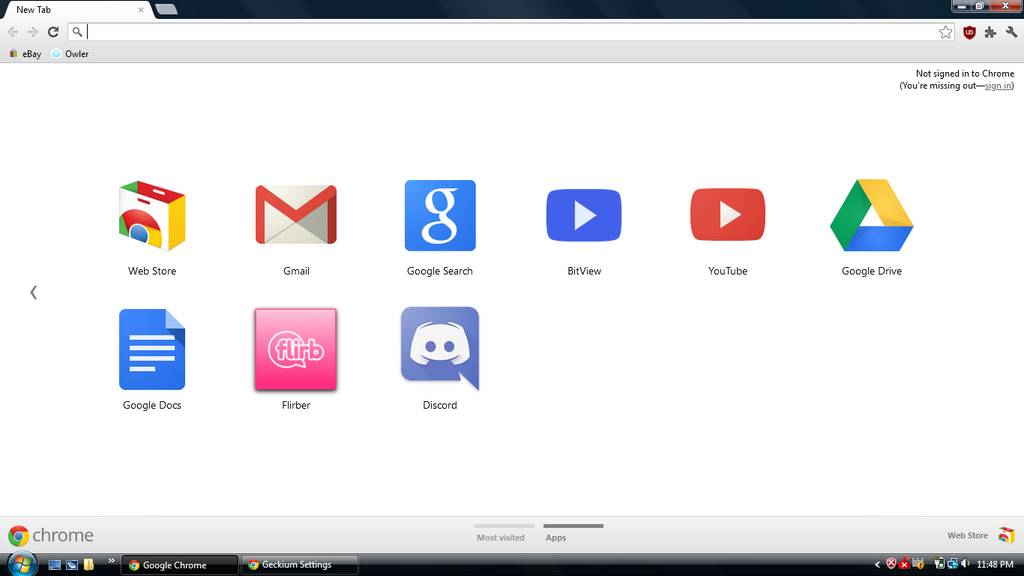Click the network tray icon
This screenshot has height=576, width=1024.
pyautogui.click(x=953, y=564)
